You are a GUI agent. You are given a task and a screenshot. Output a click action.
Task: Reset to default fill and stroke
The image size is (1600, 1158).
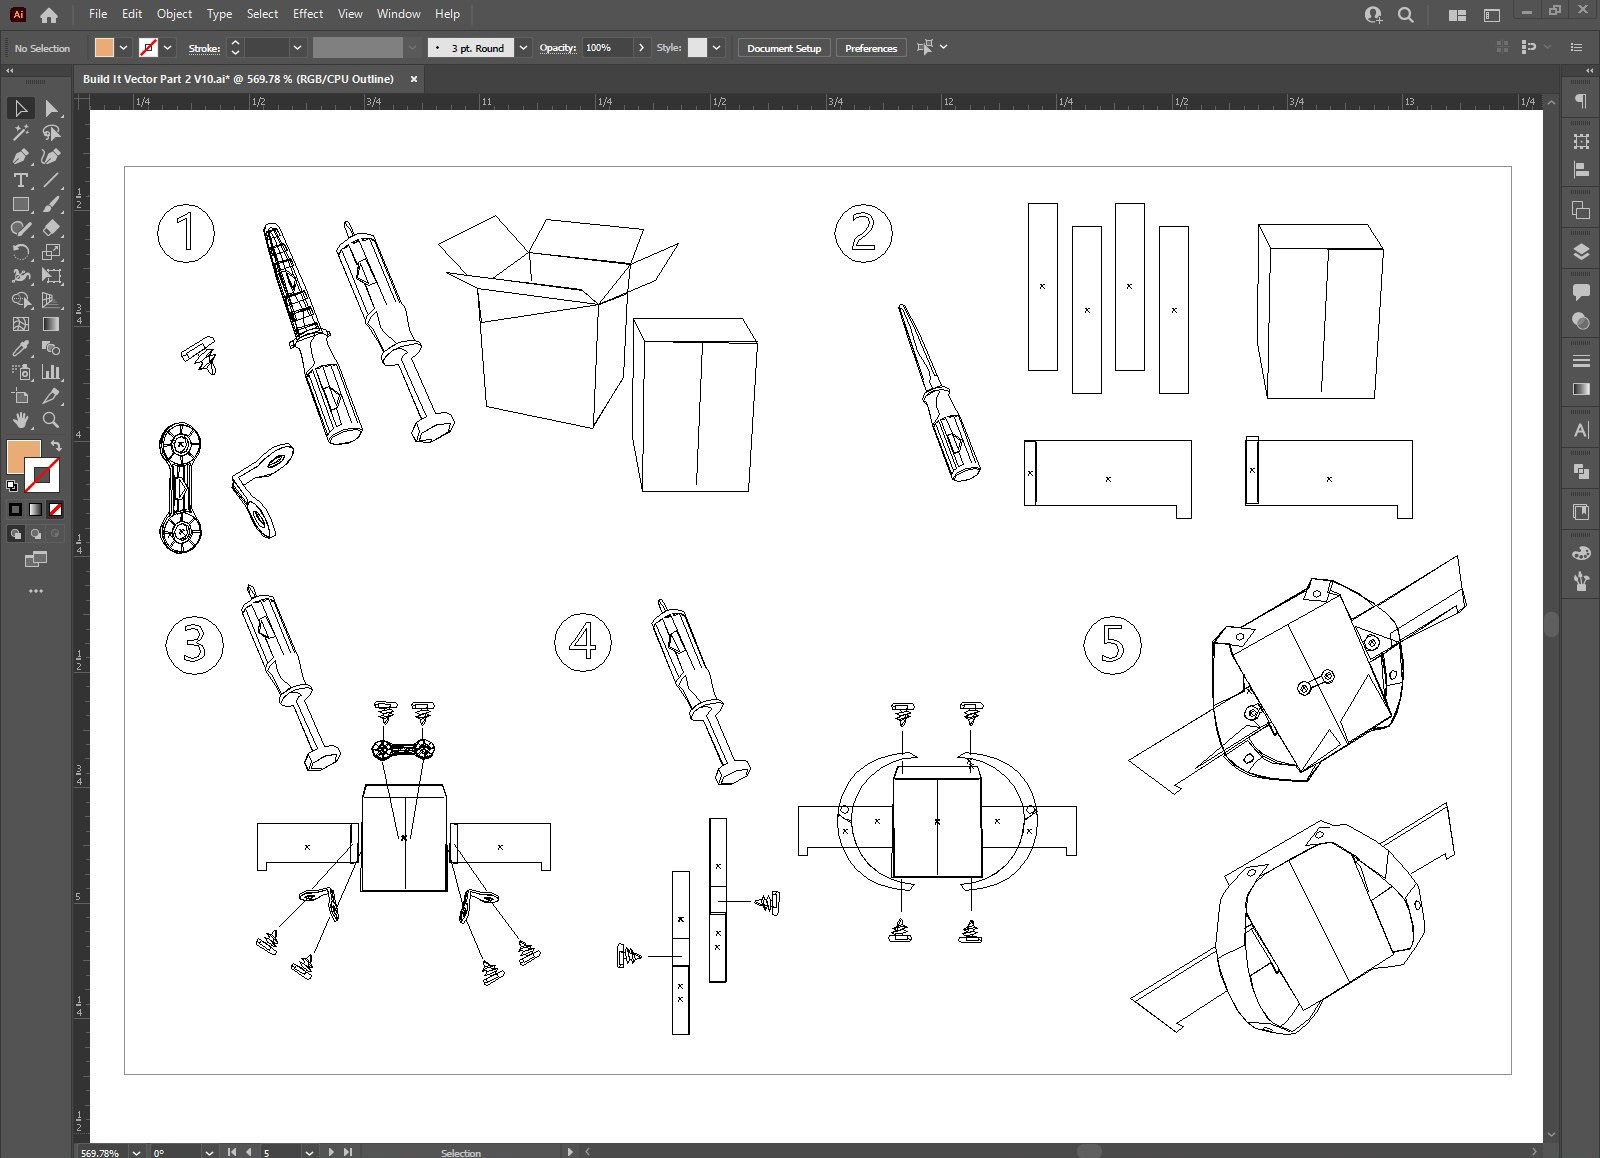(x=12, y=486)
